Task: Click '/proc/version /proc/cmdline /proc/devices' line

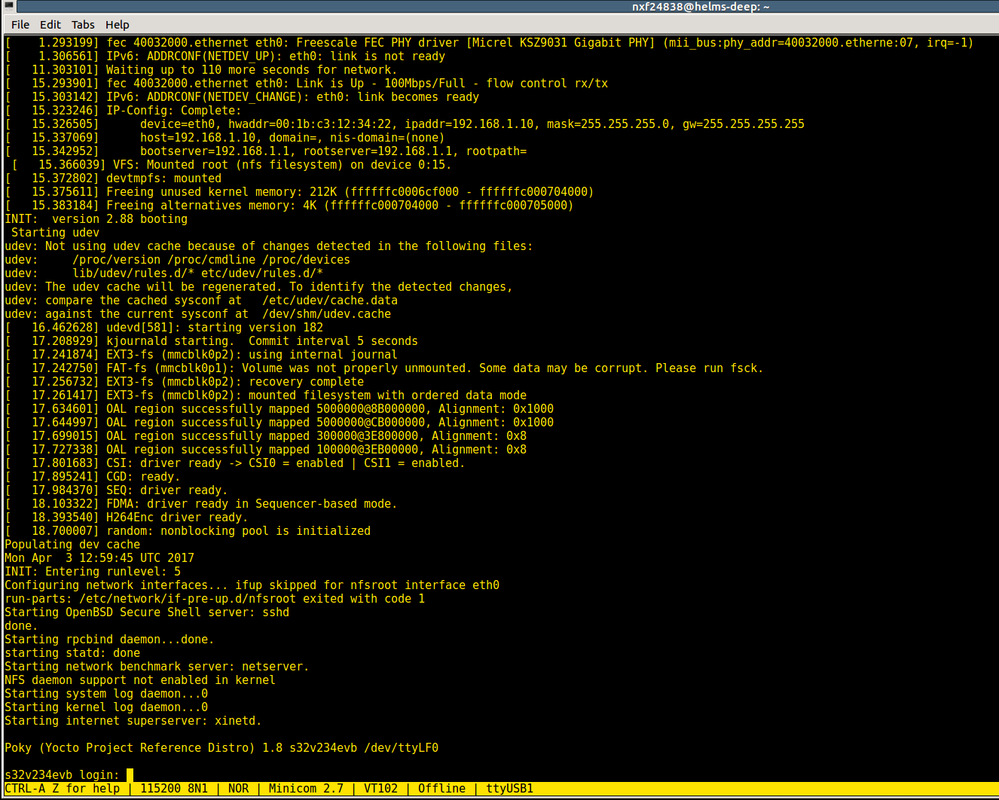Action: (x=177, y=260)
